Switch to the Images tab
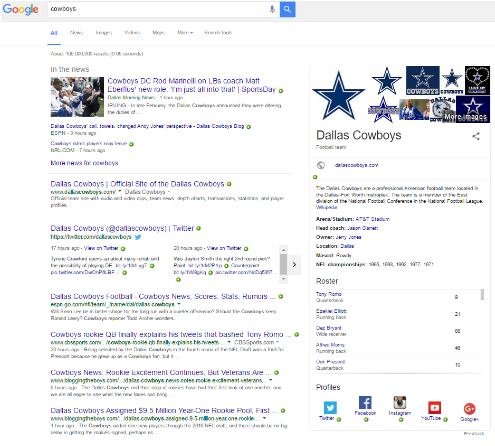The image size is (495, 446). point(104,33)
